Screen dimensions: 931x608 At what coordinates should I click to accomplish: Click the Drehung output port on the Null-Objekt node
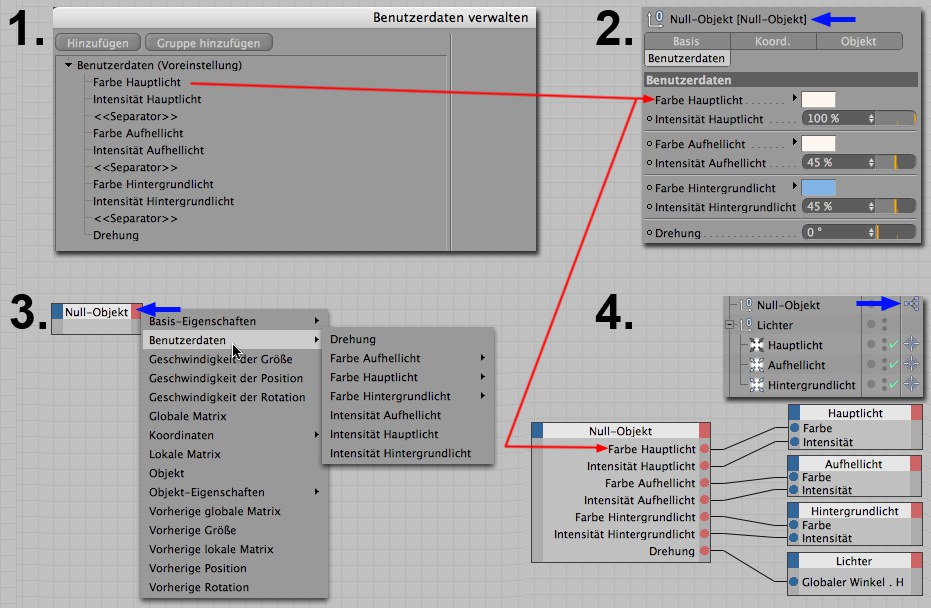[704, 551]
